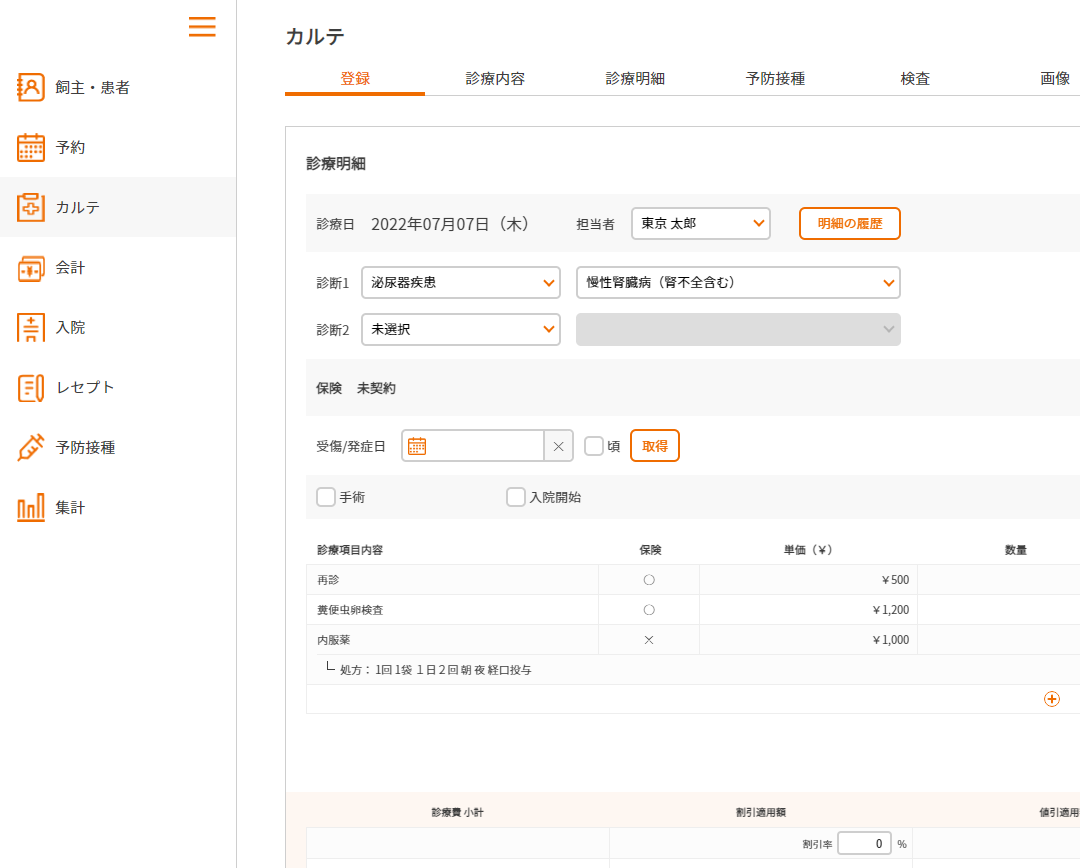
Task: Switch to the 診療内容 tab
Action: (495, 79)
